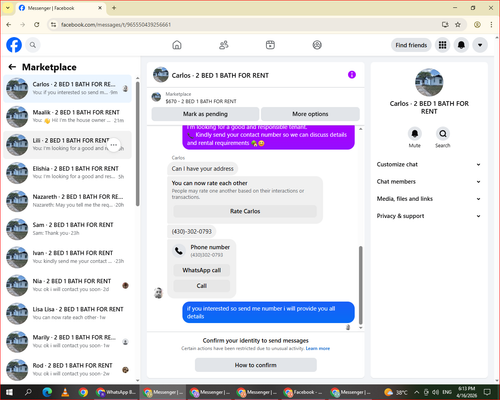Click the Find friends button

(x=411, y=45)
